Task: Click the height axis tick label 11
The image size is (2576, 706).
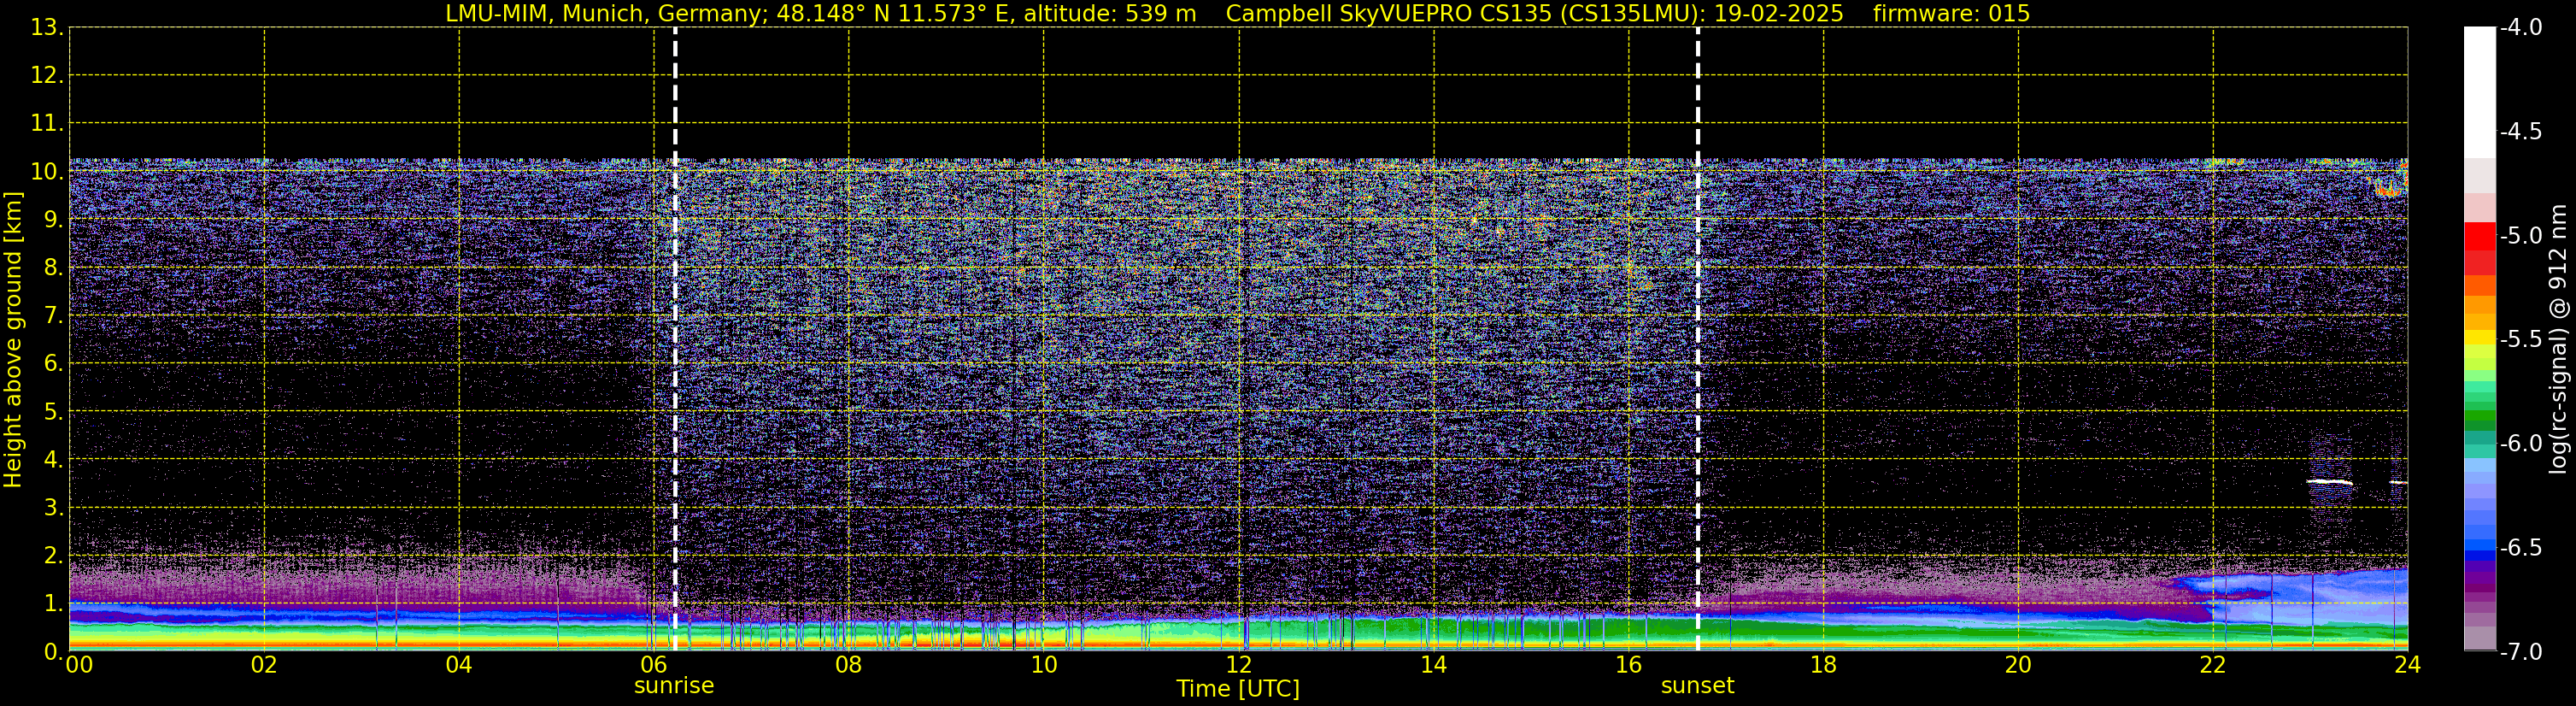Action: [46, 124]
